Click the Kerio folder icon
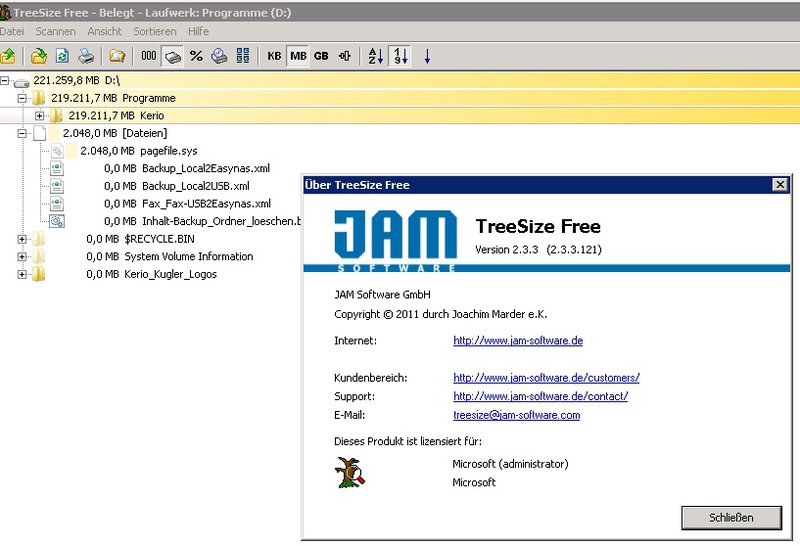 (x=56, y=116)
